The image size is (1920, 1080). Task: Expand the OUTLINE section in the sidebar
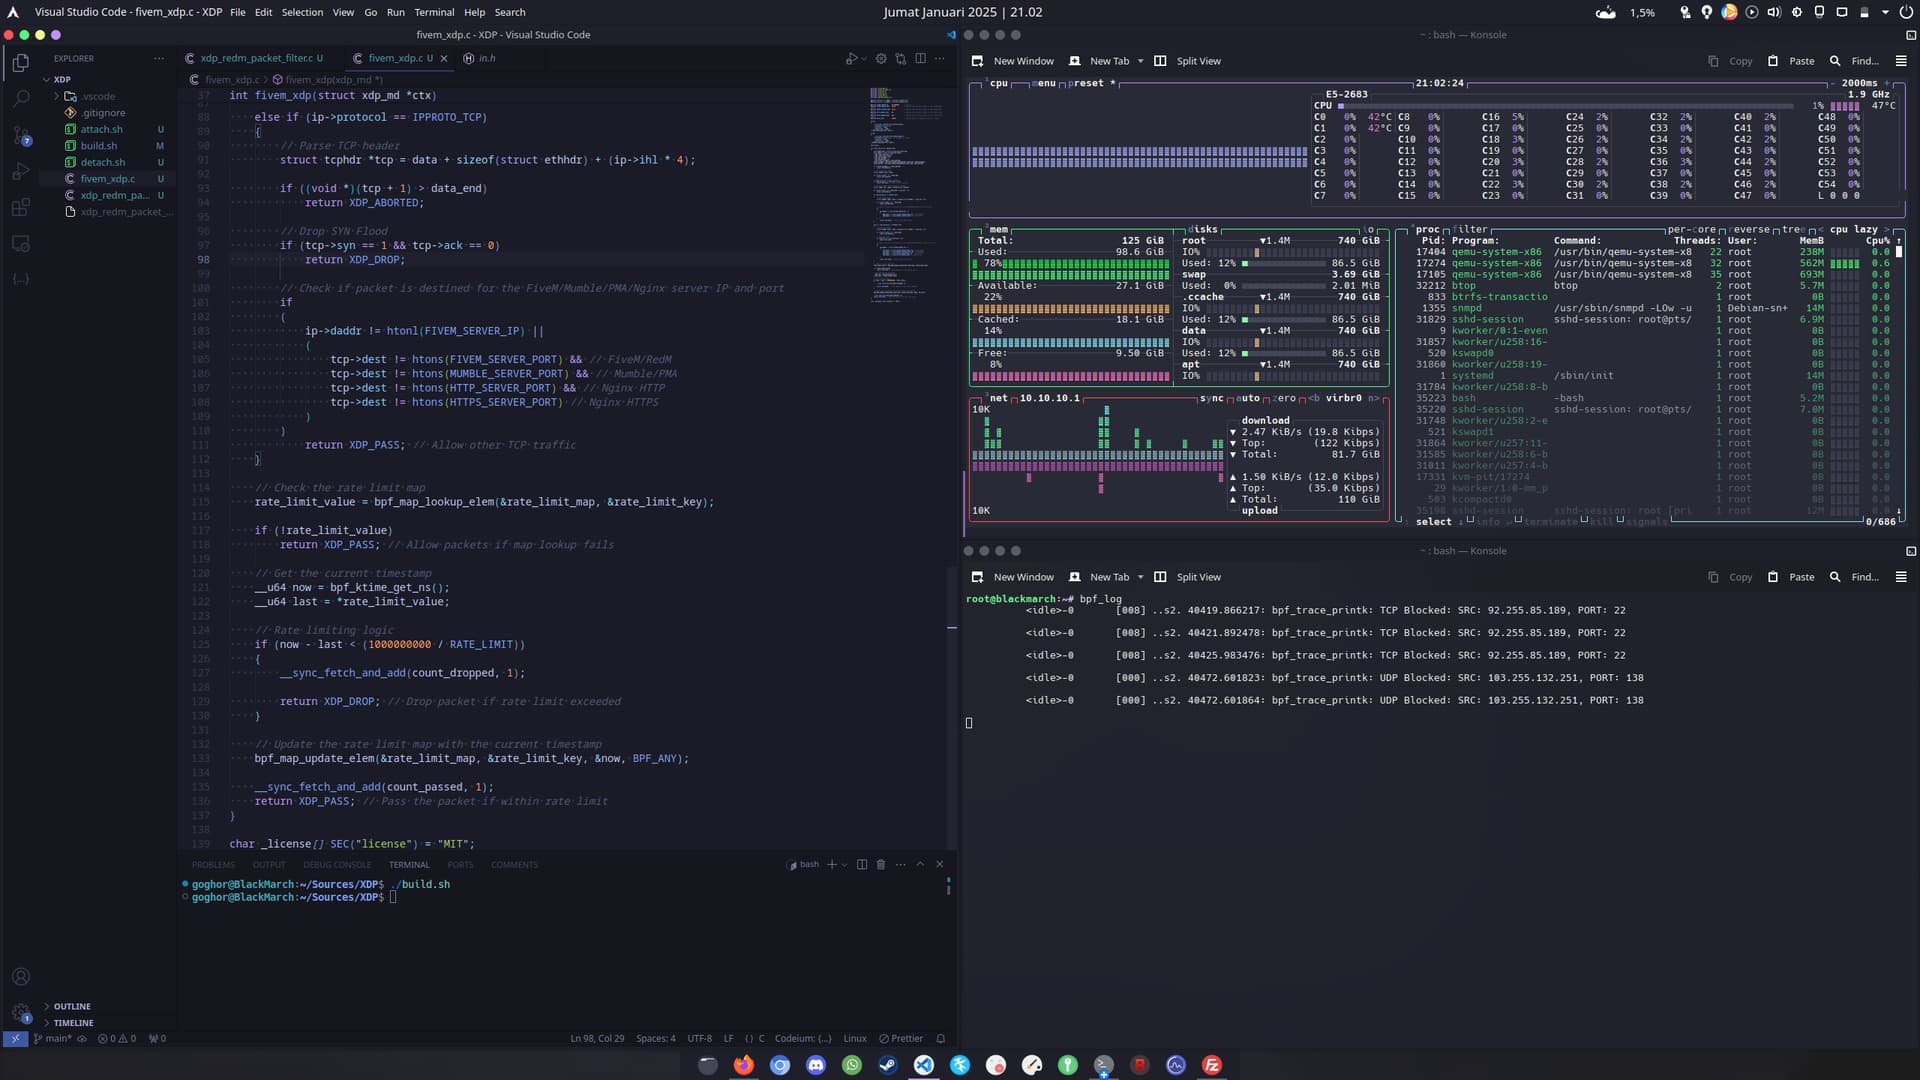tap(71, 1006)
